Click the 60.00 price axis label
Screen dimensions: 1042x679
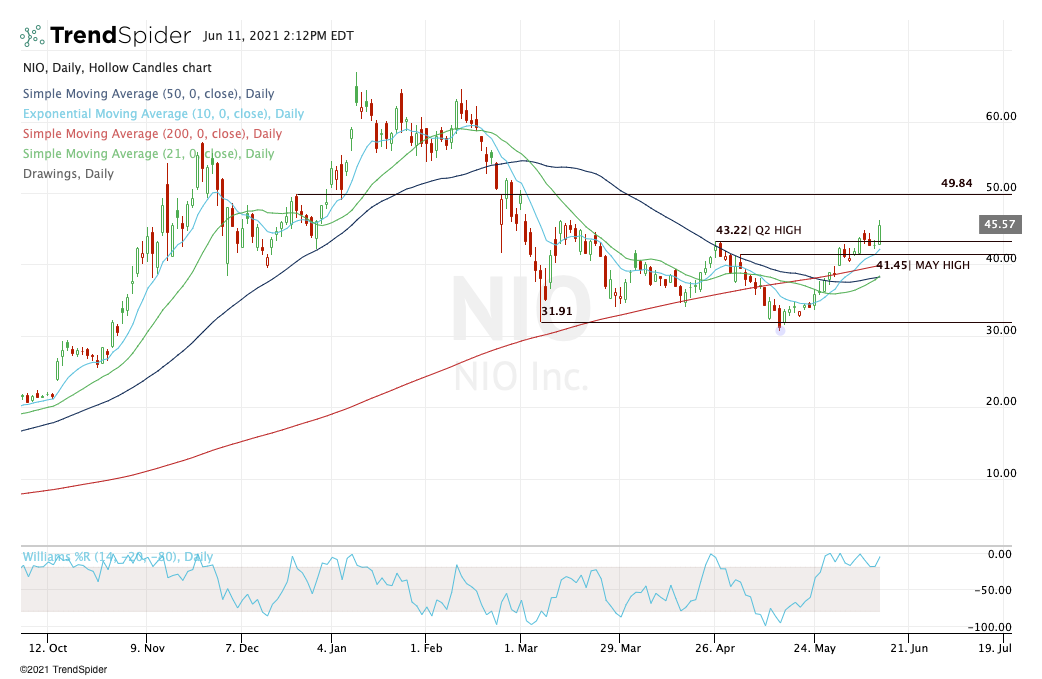point(1001,116)
